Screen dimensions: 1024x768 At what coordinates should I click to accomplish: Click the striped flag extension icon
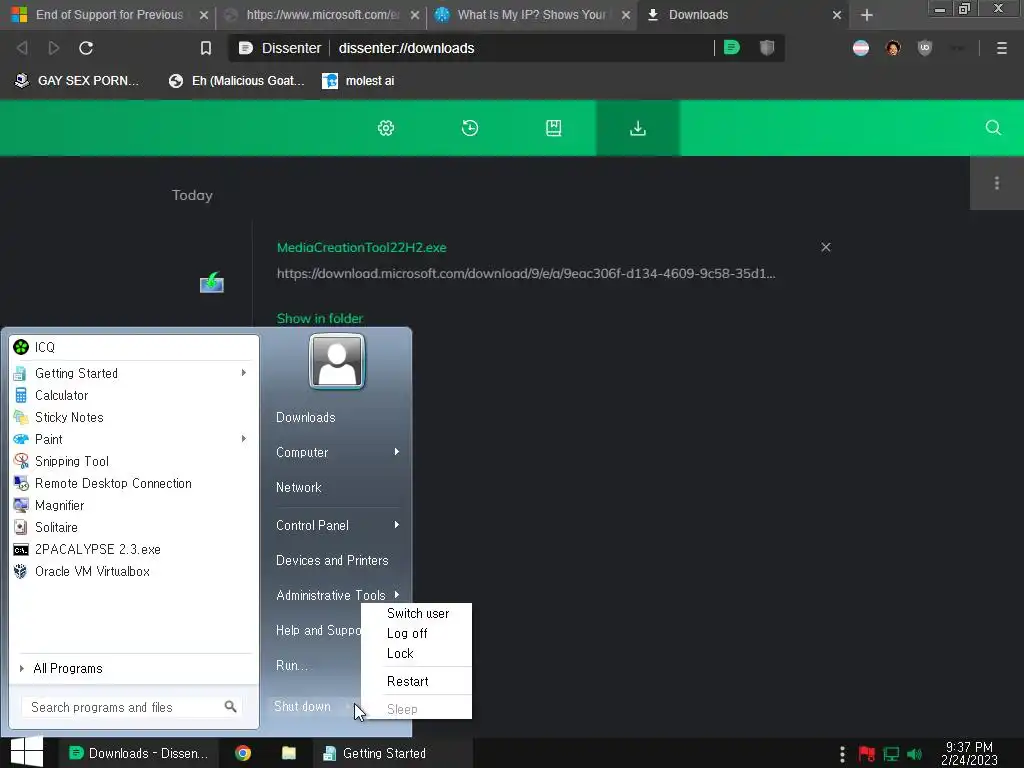pyautogui.click(x=861, y=48)
